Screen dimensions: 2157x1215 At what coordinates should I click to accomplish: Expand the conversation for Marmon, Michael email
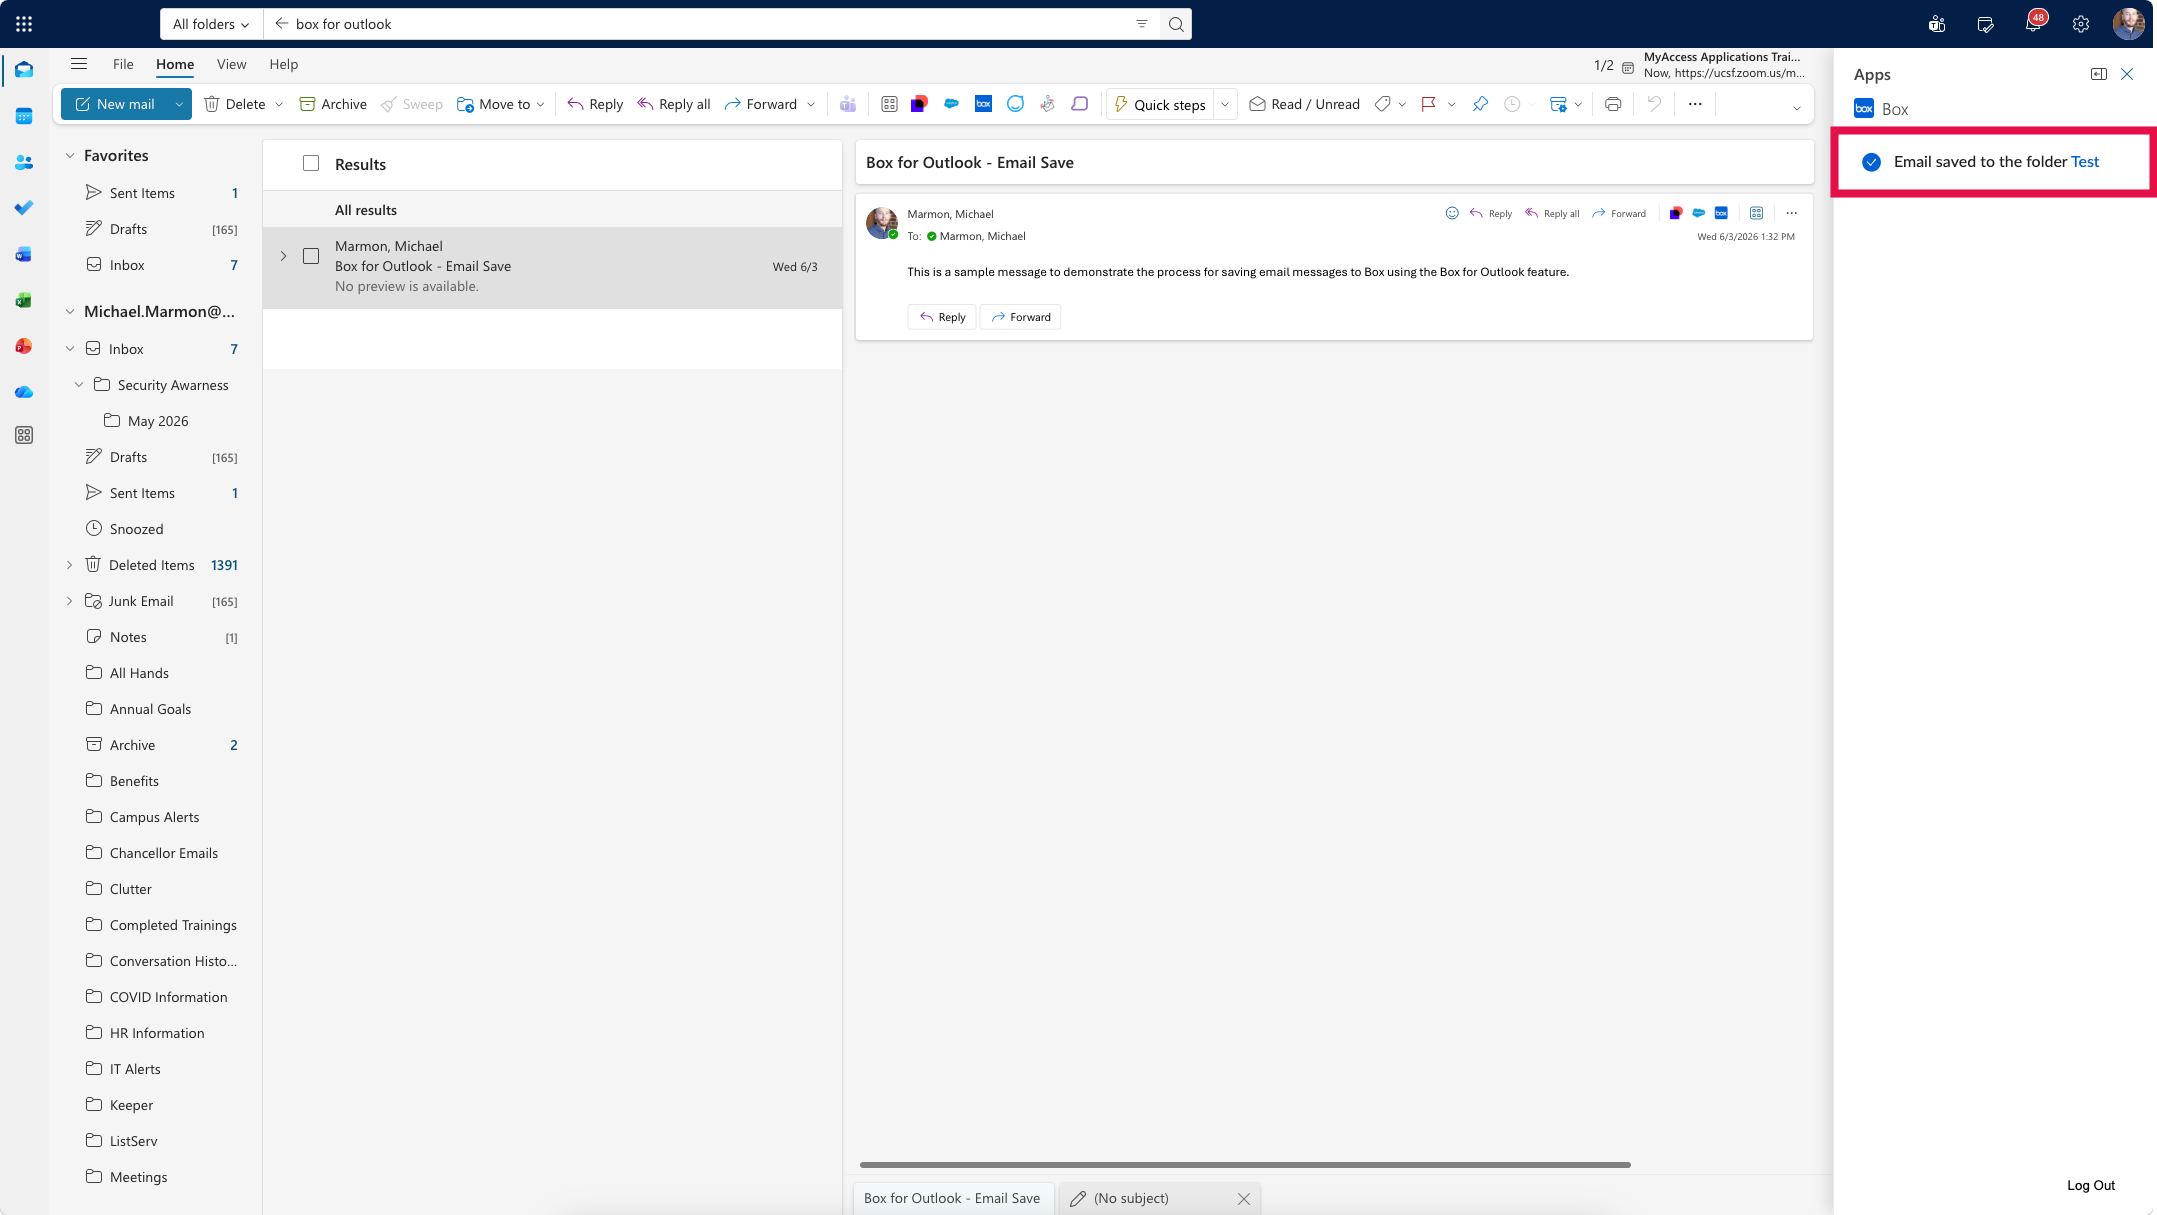coord(283,256)
